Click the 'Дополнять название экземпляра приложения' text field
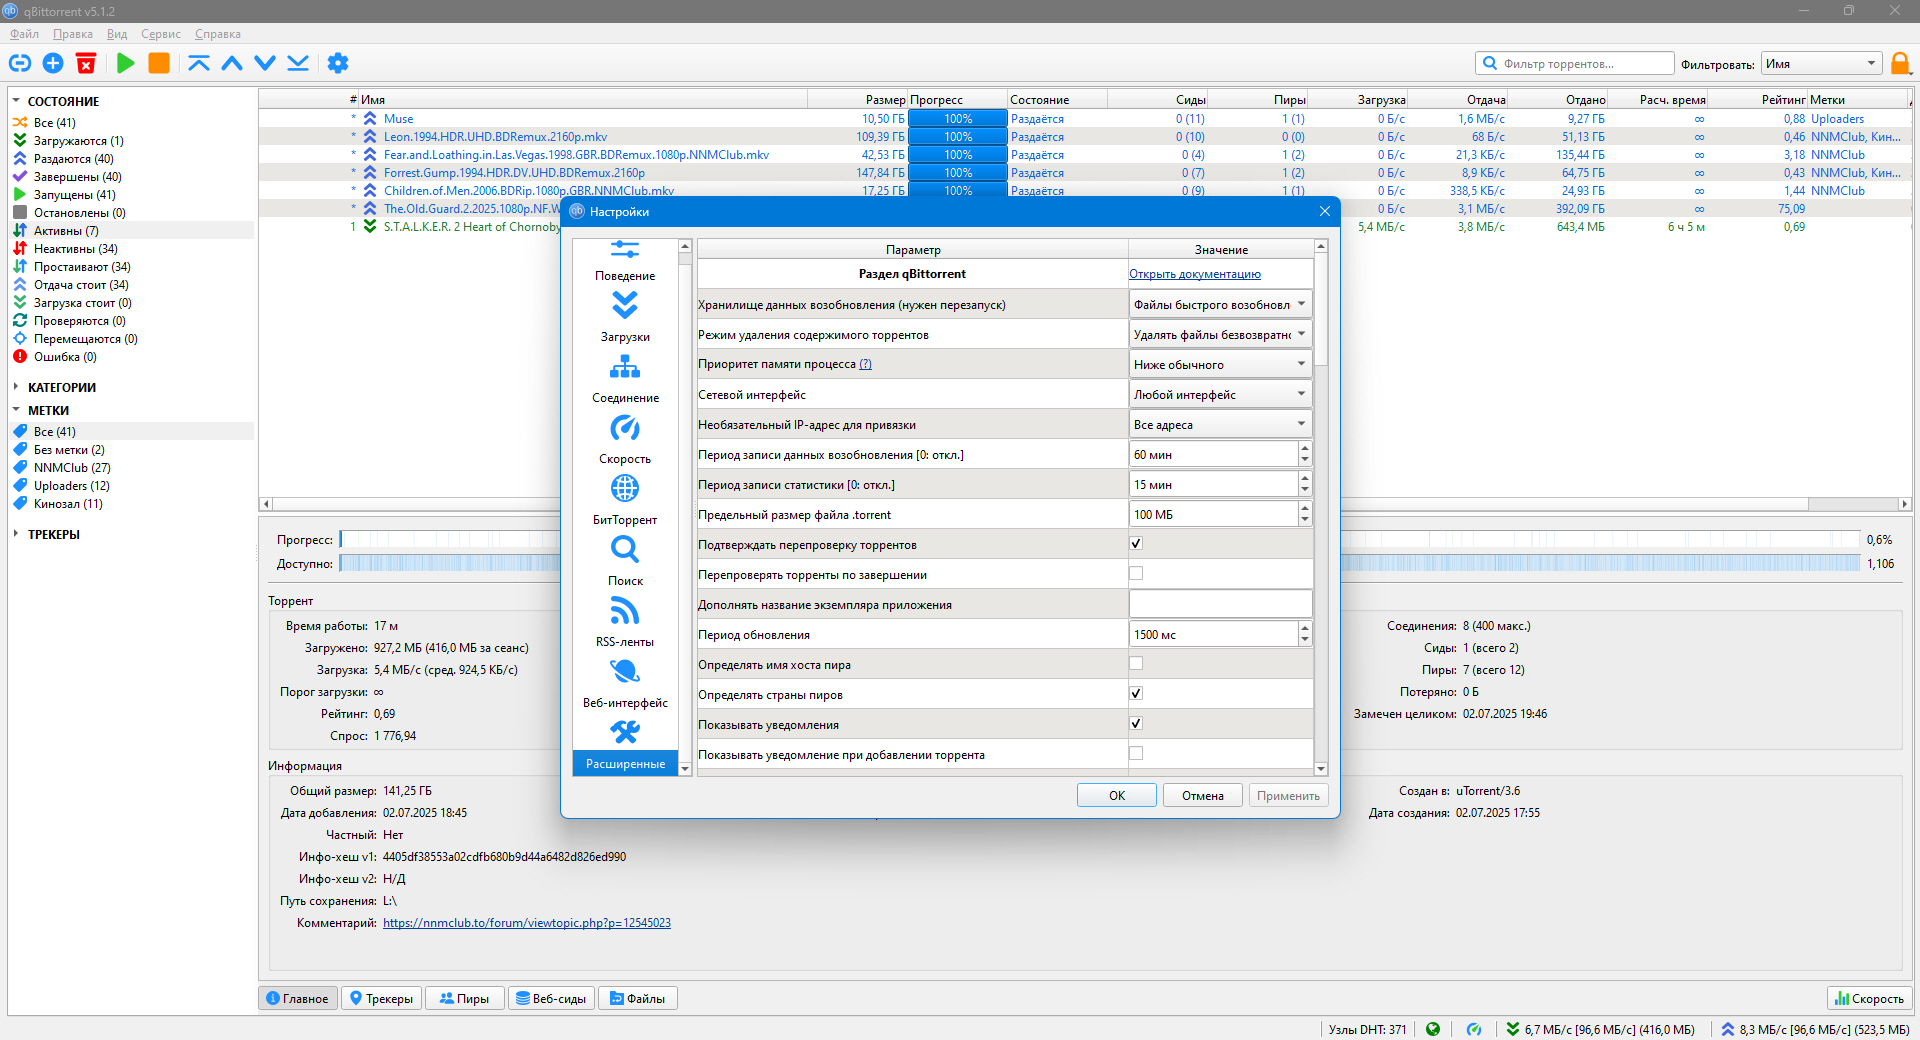Image resolution: width=1920 pixels, height=1040 pixels. point(1220,604)
